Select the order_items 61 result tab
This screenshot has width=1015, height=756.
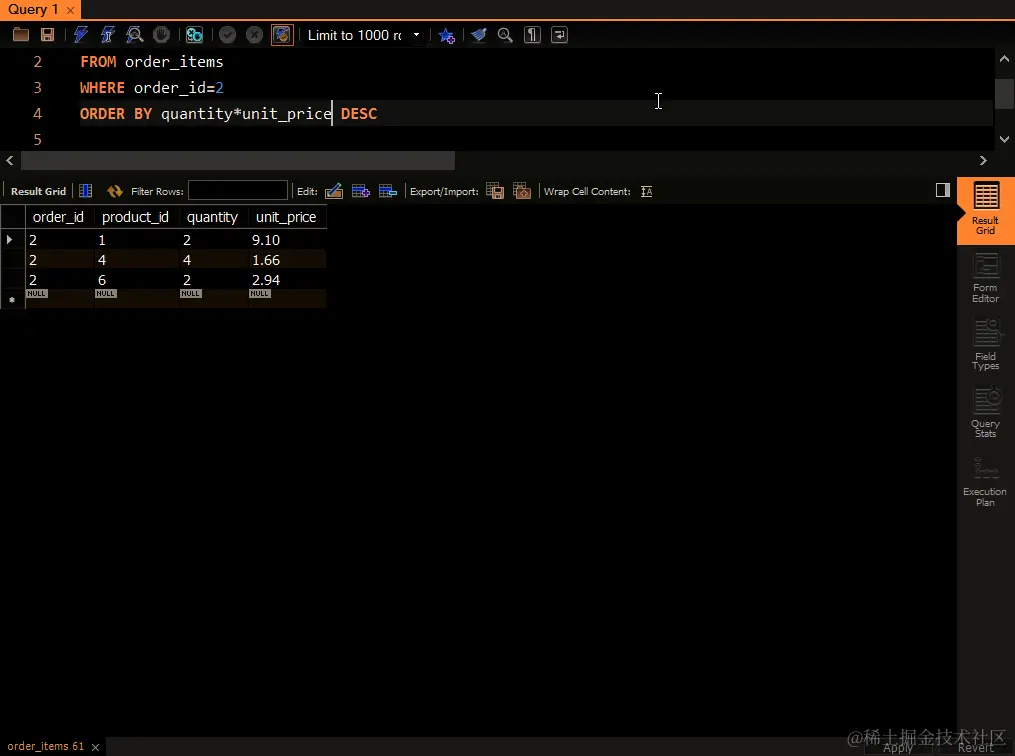click(x=45, y=746)
